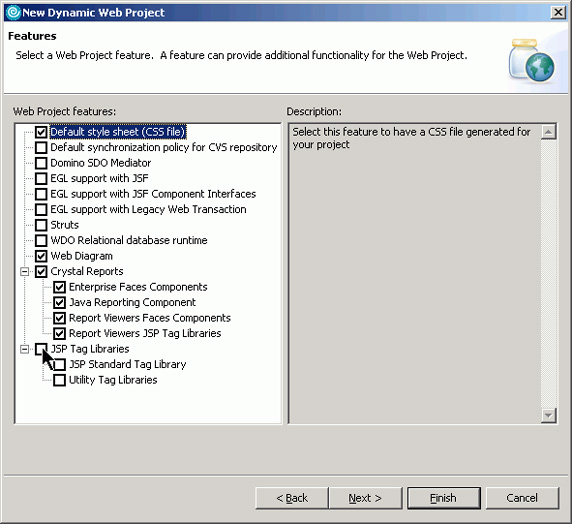This screenshot has height=524, width=572.
Task: Click the Description text area
Action: point(415,273)
